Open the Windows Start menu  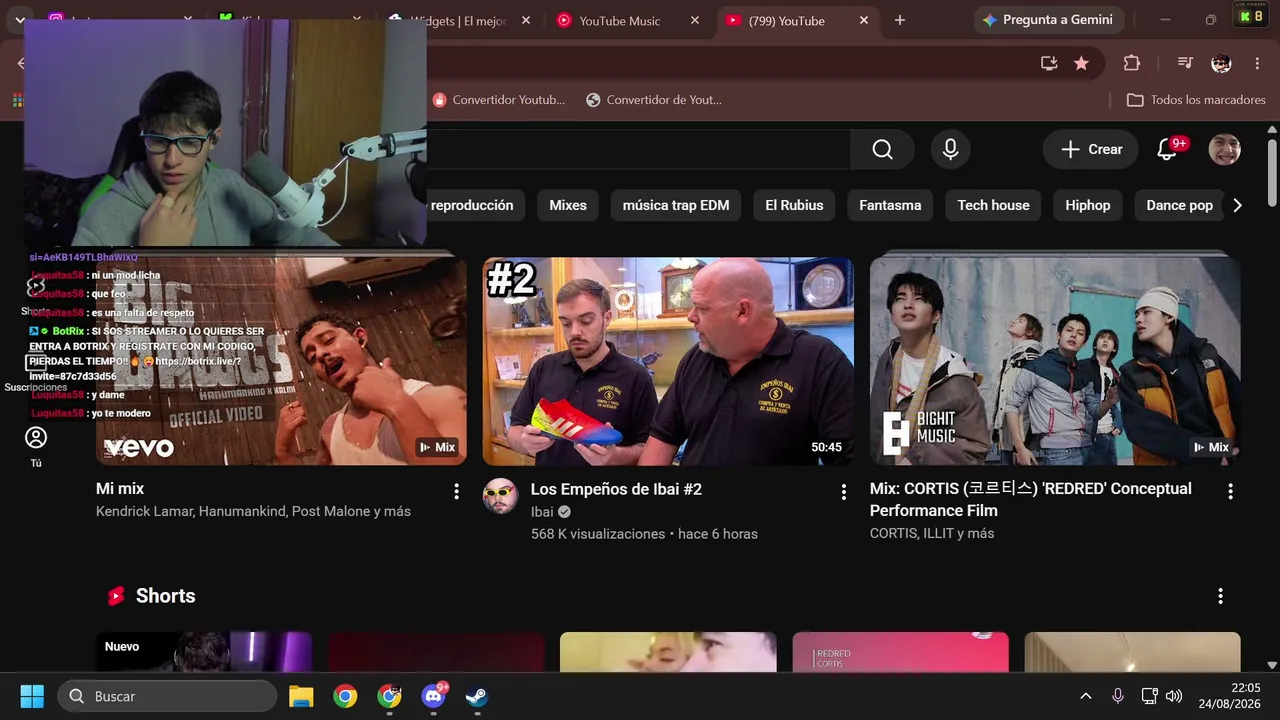pos(32,696)
